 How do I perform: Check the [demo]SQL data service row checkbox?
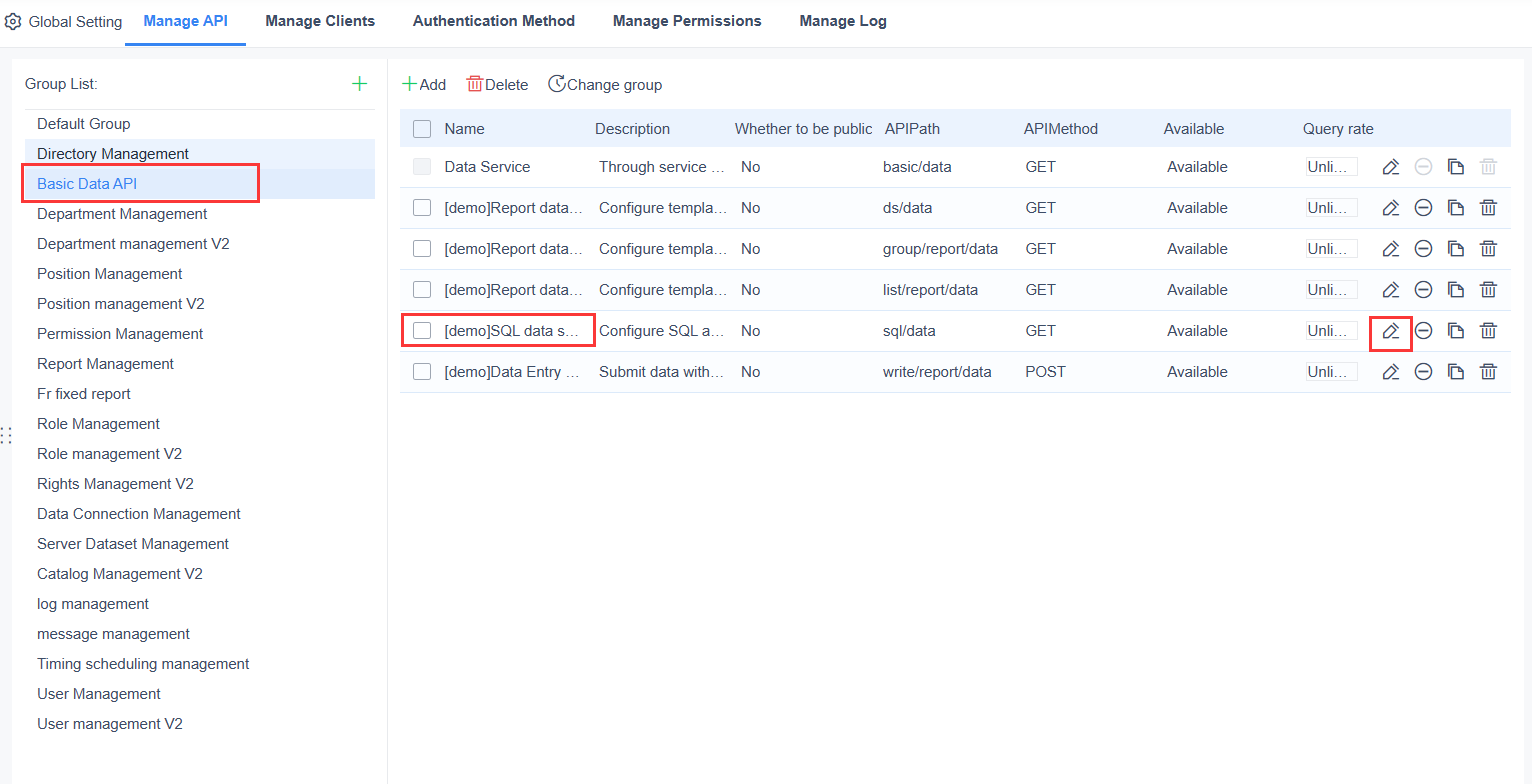tap(421, 330)
